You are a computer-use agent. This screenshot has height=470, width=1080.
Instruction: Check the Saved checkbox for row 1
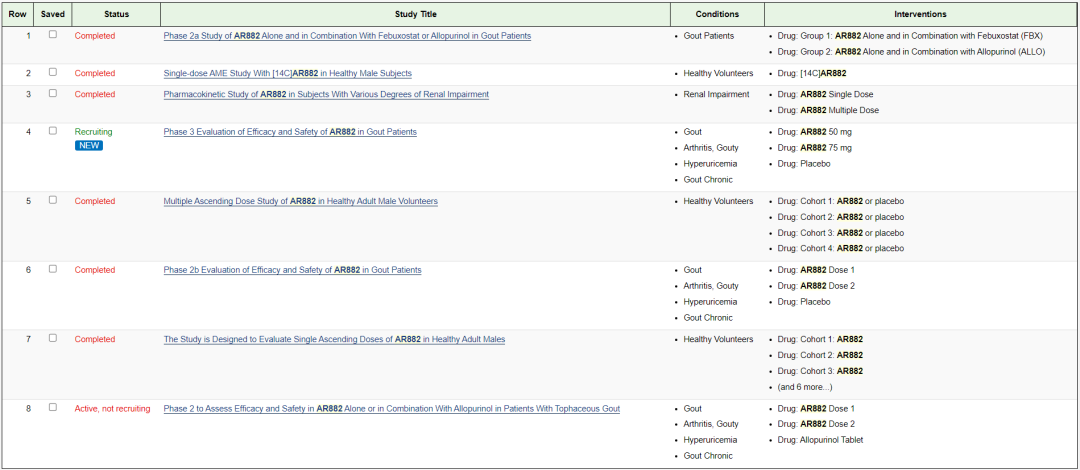[x=53, y=35]
